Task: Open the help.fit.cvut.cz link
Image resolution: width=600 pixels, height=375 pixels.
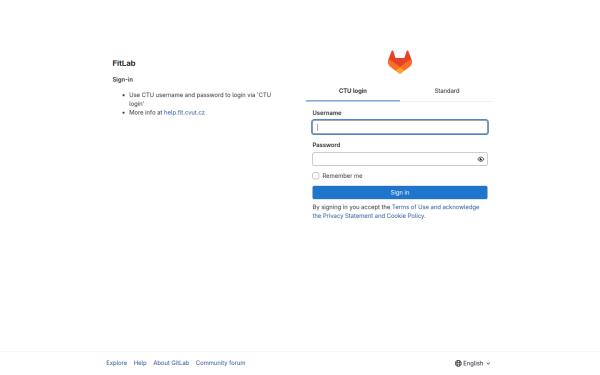Action: click(184, 112)
